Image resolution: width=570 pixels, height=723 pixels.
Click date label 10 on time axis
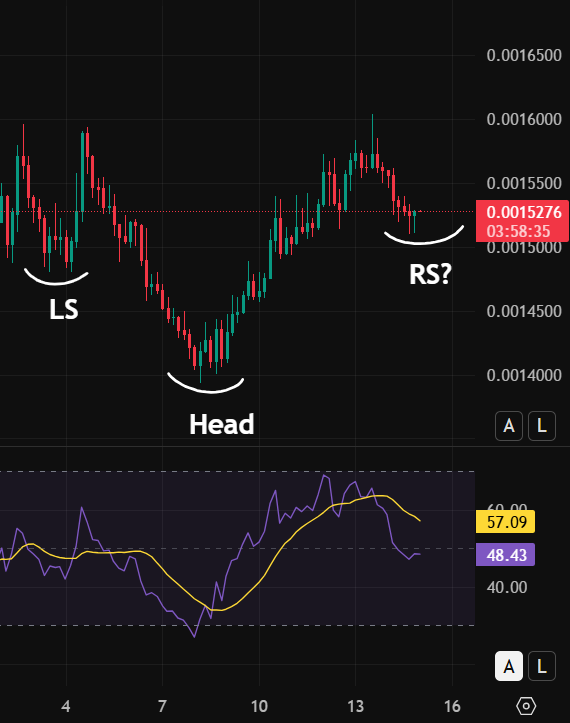point(259,706)
